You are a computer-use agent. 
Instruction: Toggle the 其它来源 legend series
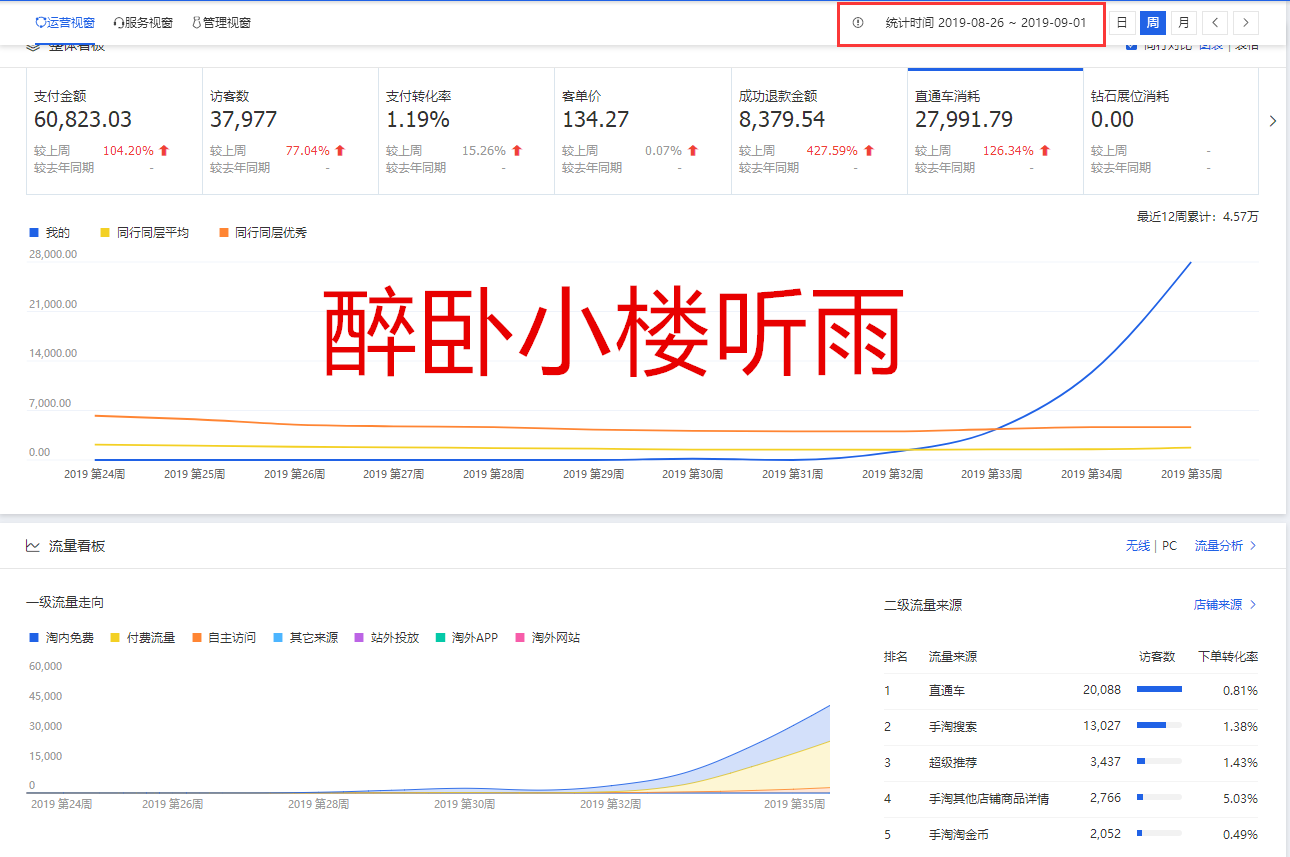[305, 637]
